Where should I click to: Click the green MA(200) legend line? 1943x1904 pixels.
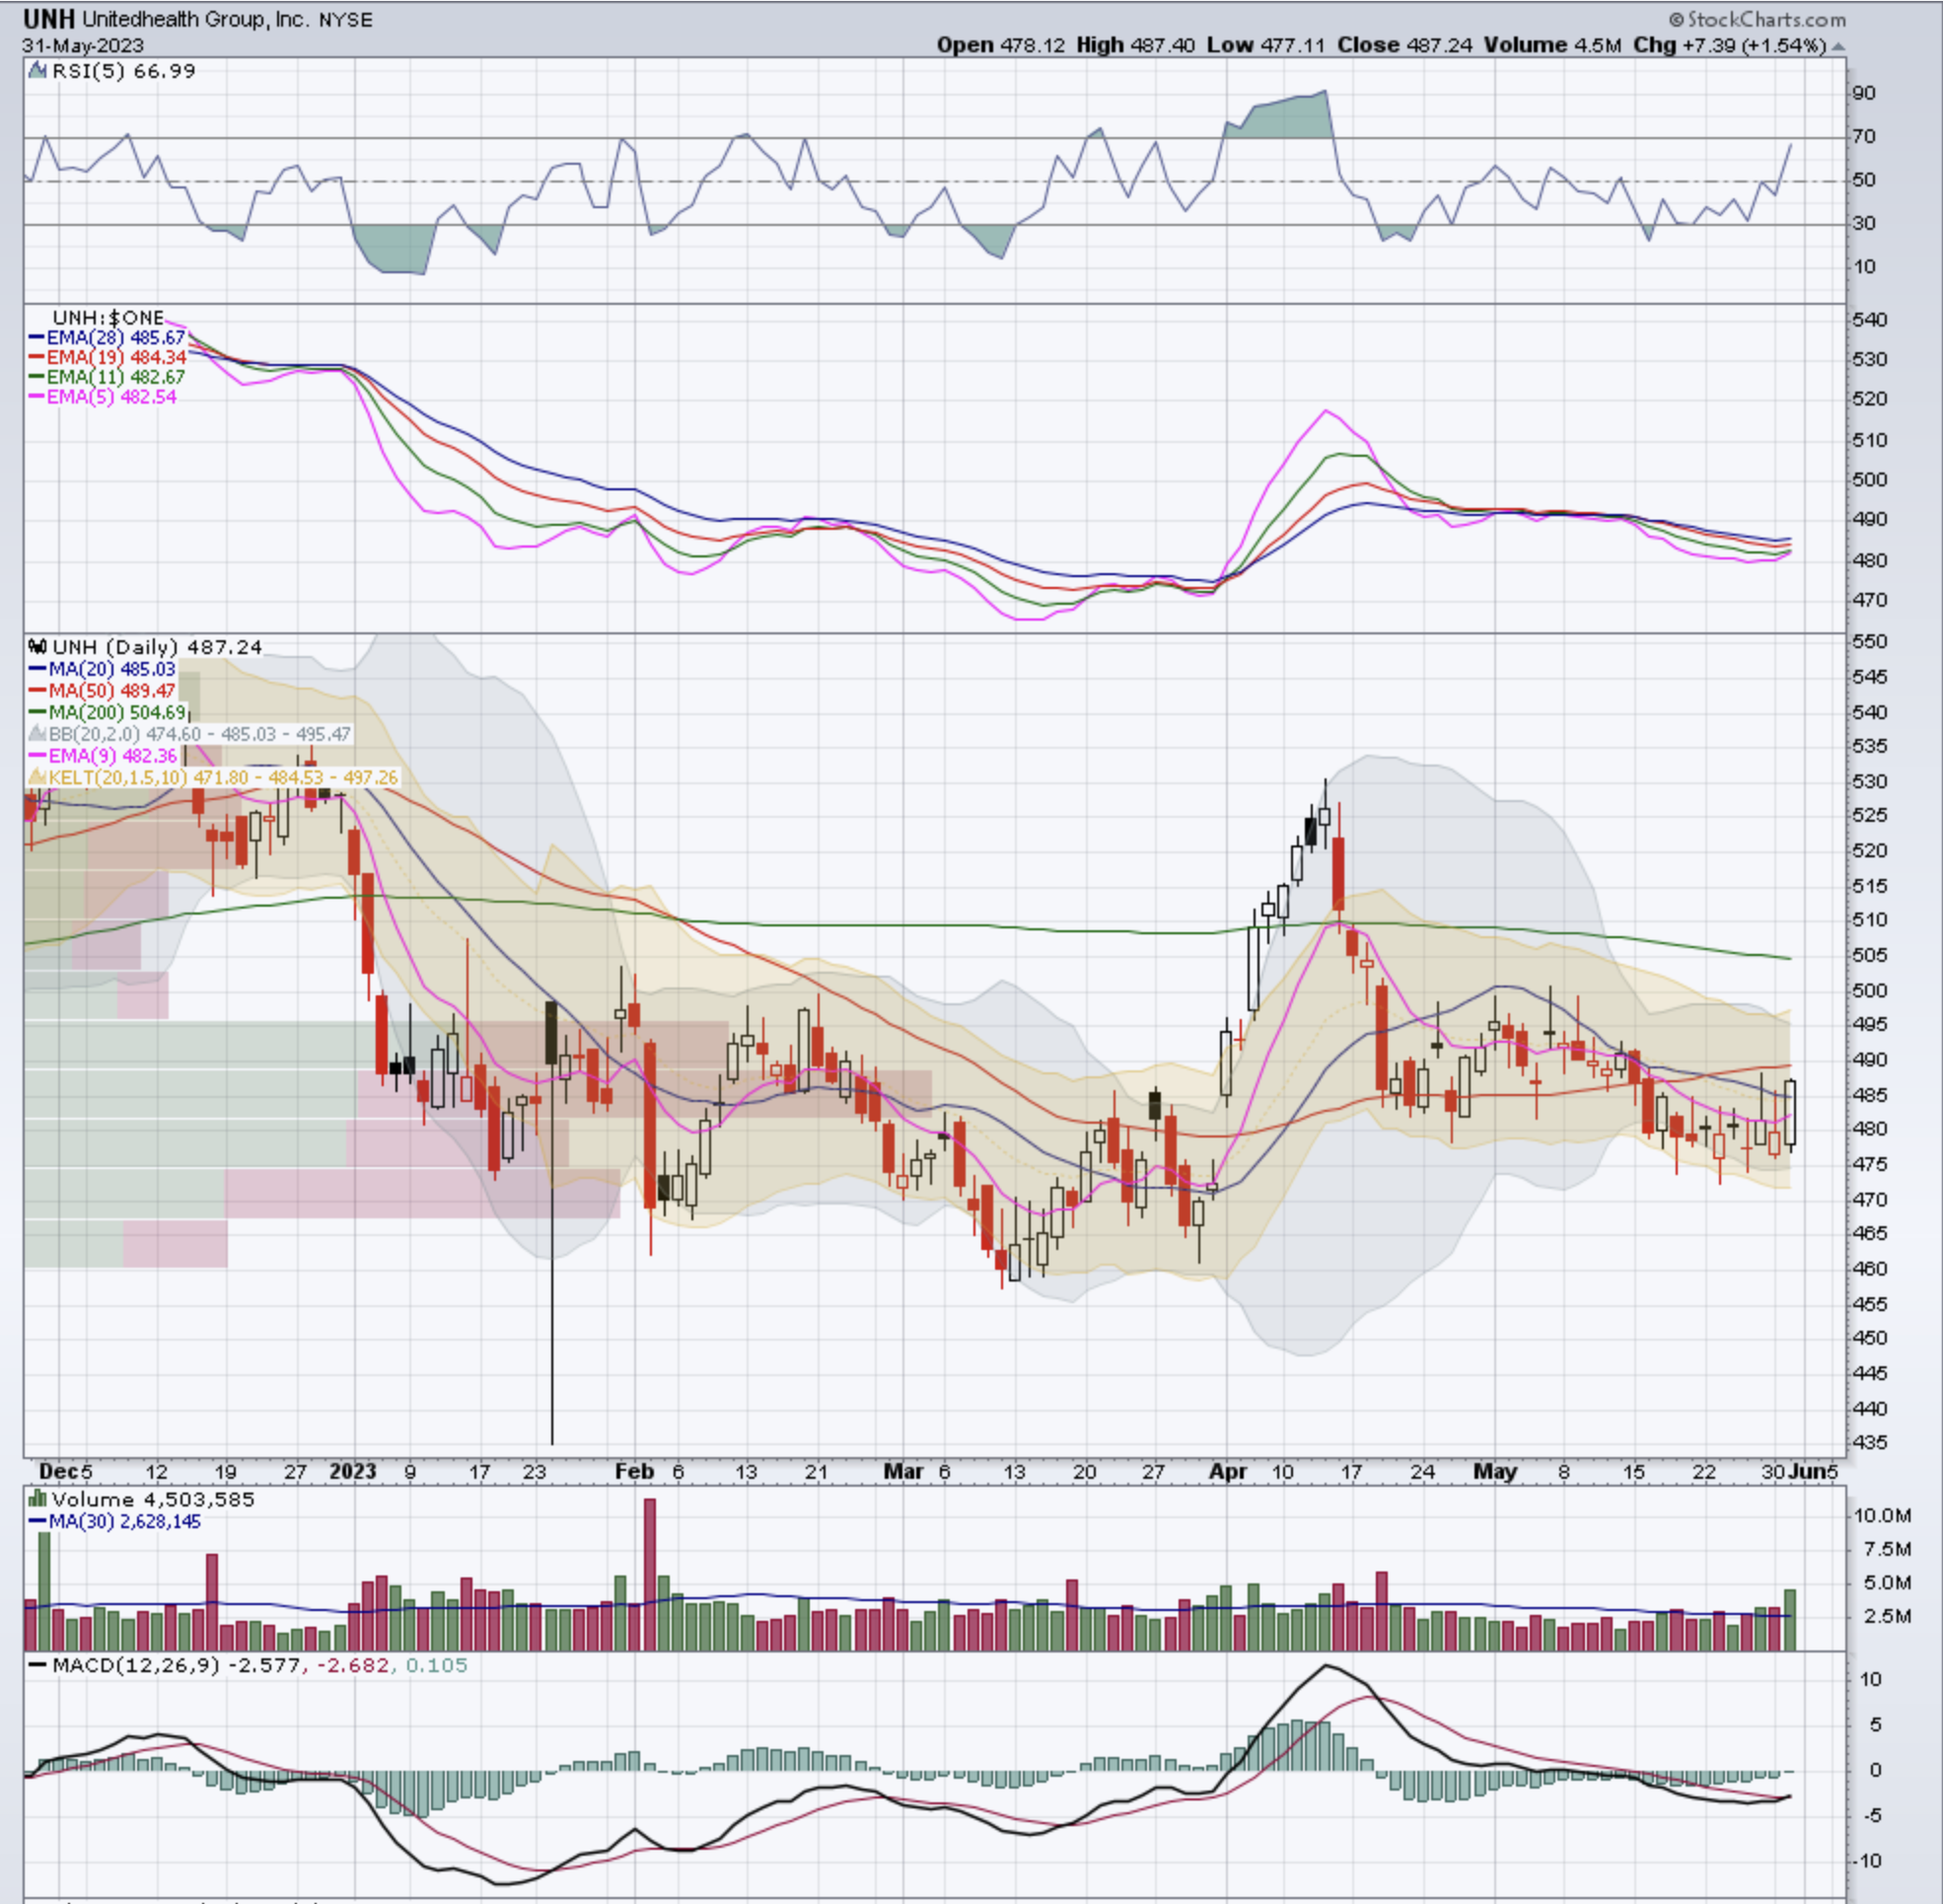coord(38,713)
